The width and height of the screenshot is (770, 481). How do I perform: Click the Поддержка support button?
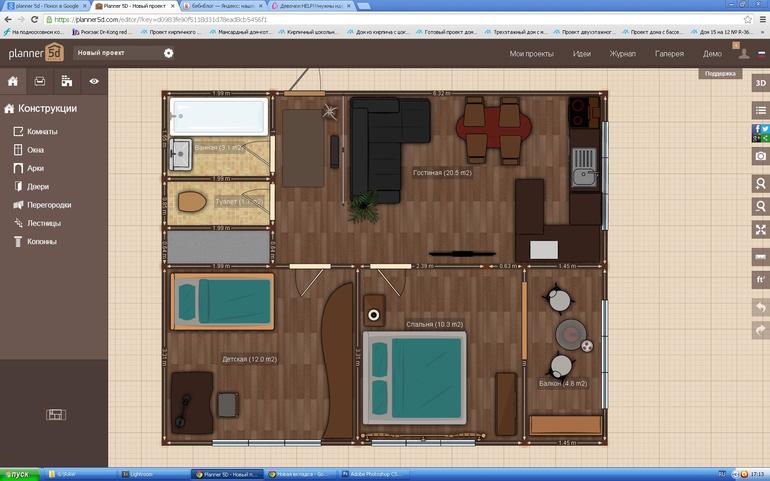pyautogui.click(x=720, y=74)
